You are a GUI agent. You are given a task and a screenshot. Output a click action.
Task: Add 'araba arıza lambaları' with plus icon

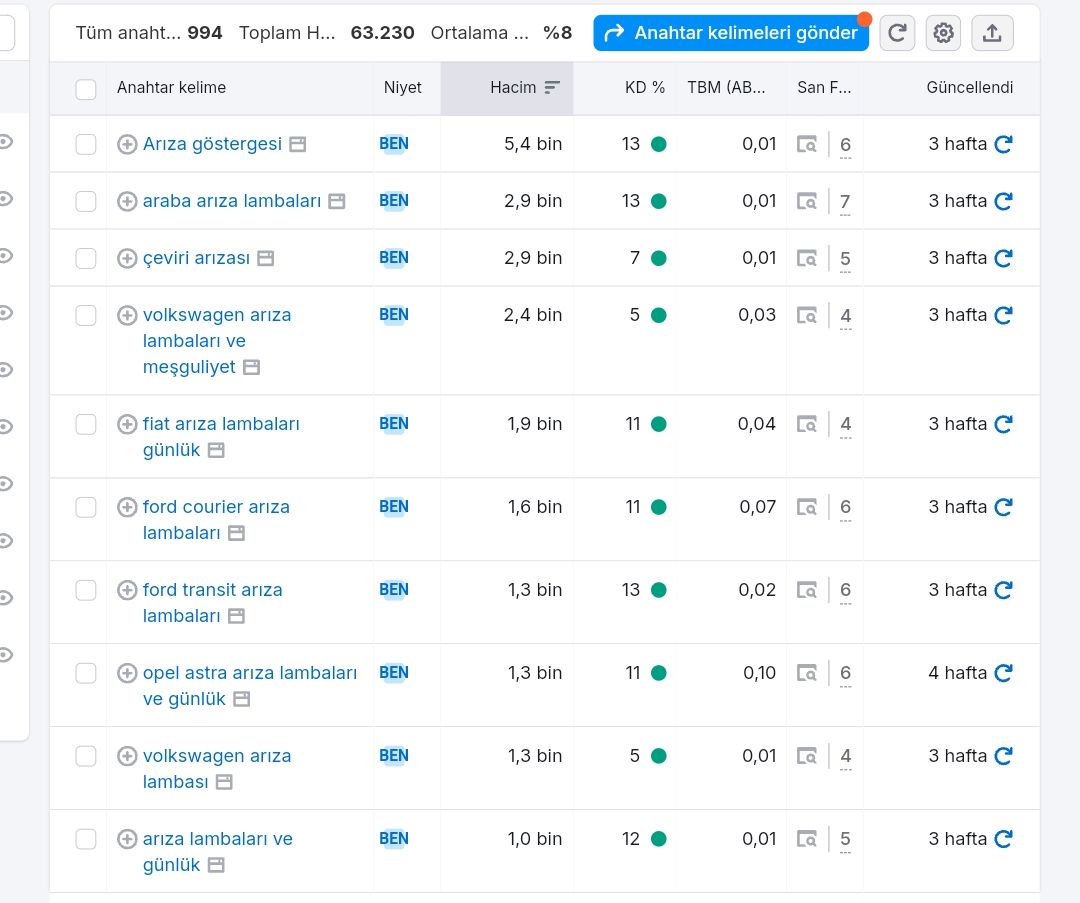pos(127,201)
